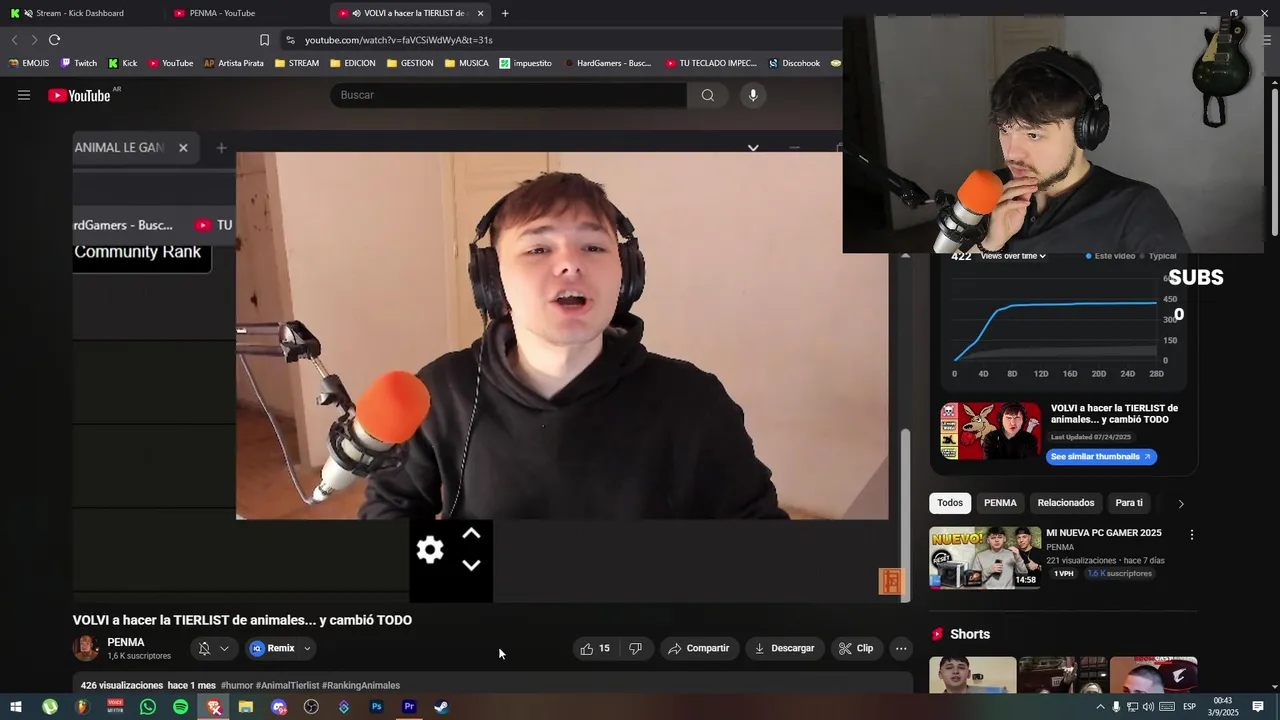Click the Descargar download button
Screen dimensions: 1280x720
784,648
